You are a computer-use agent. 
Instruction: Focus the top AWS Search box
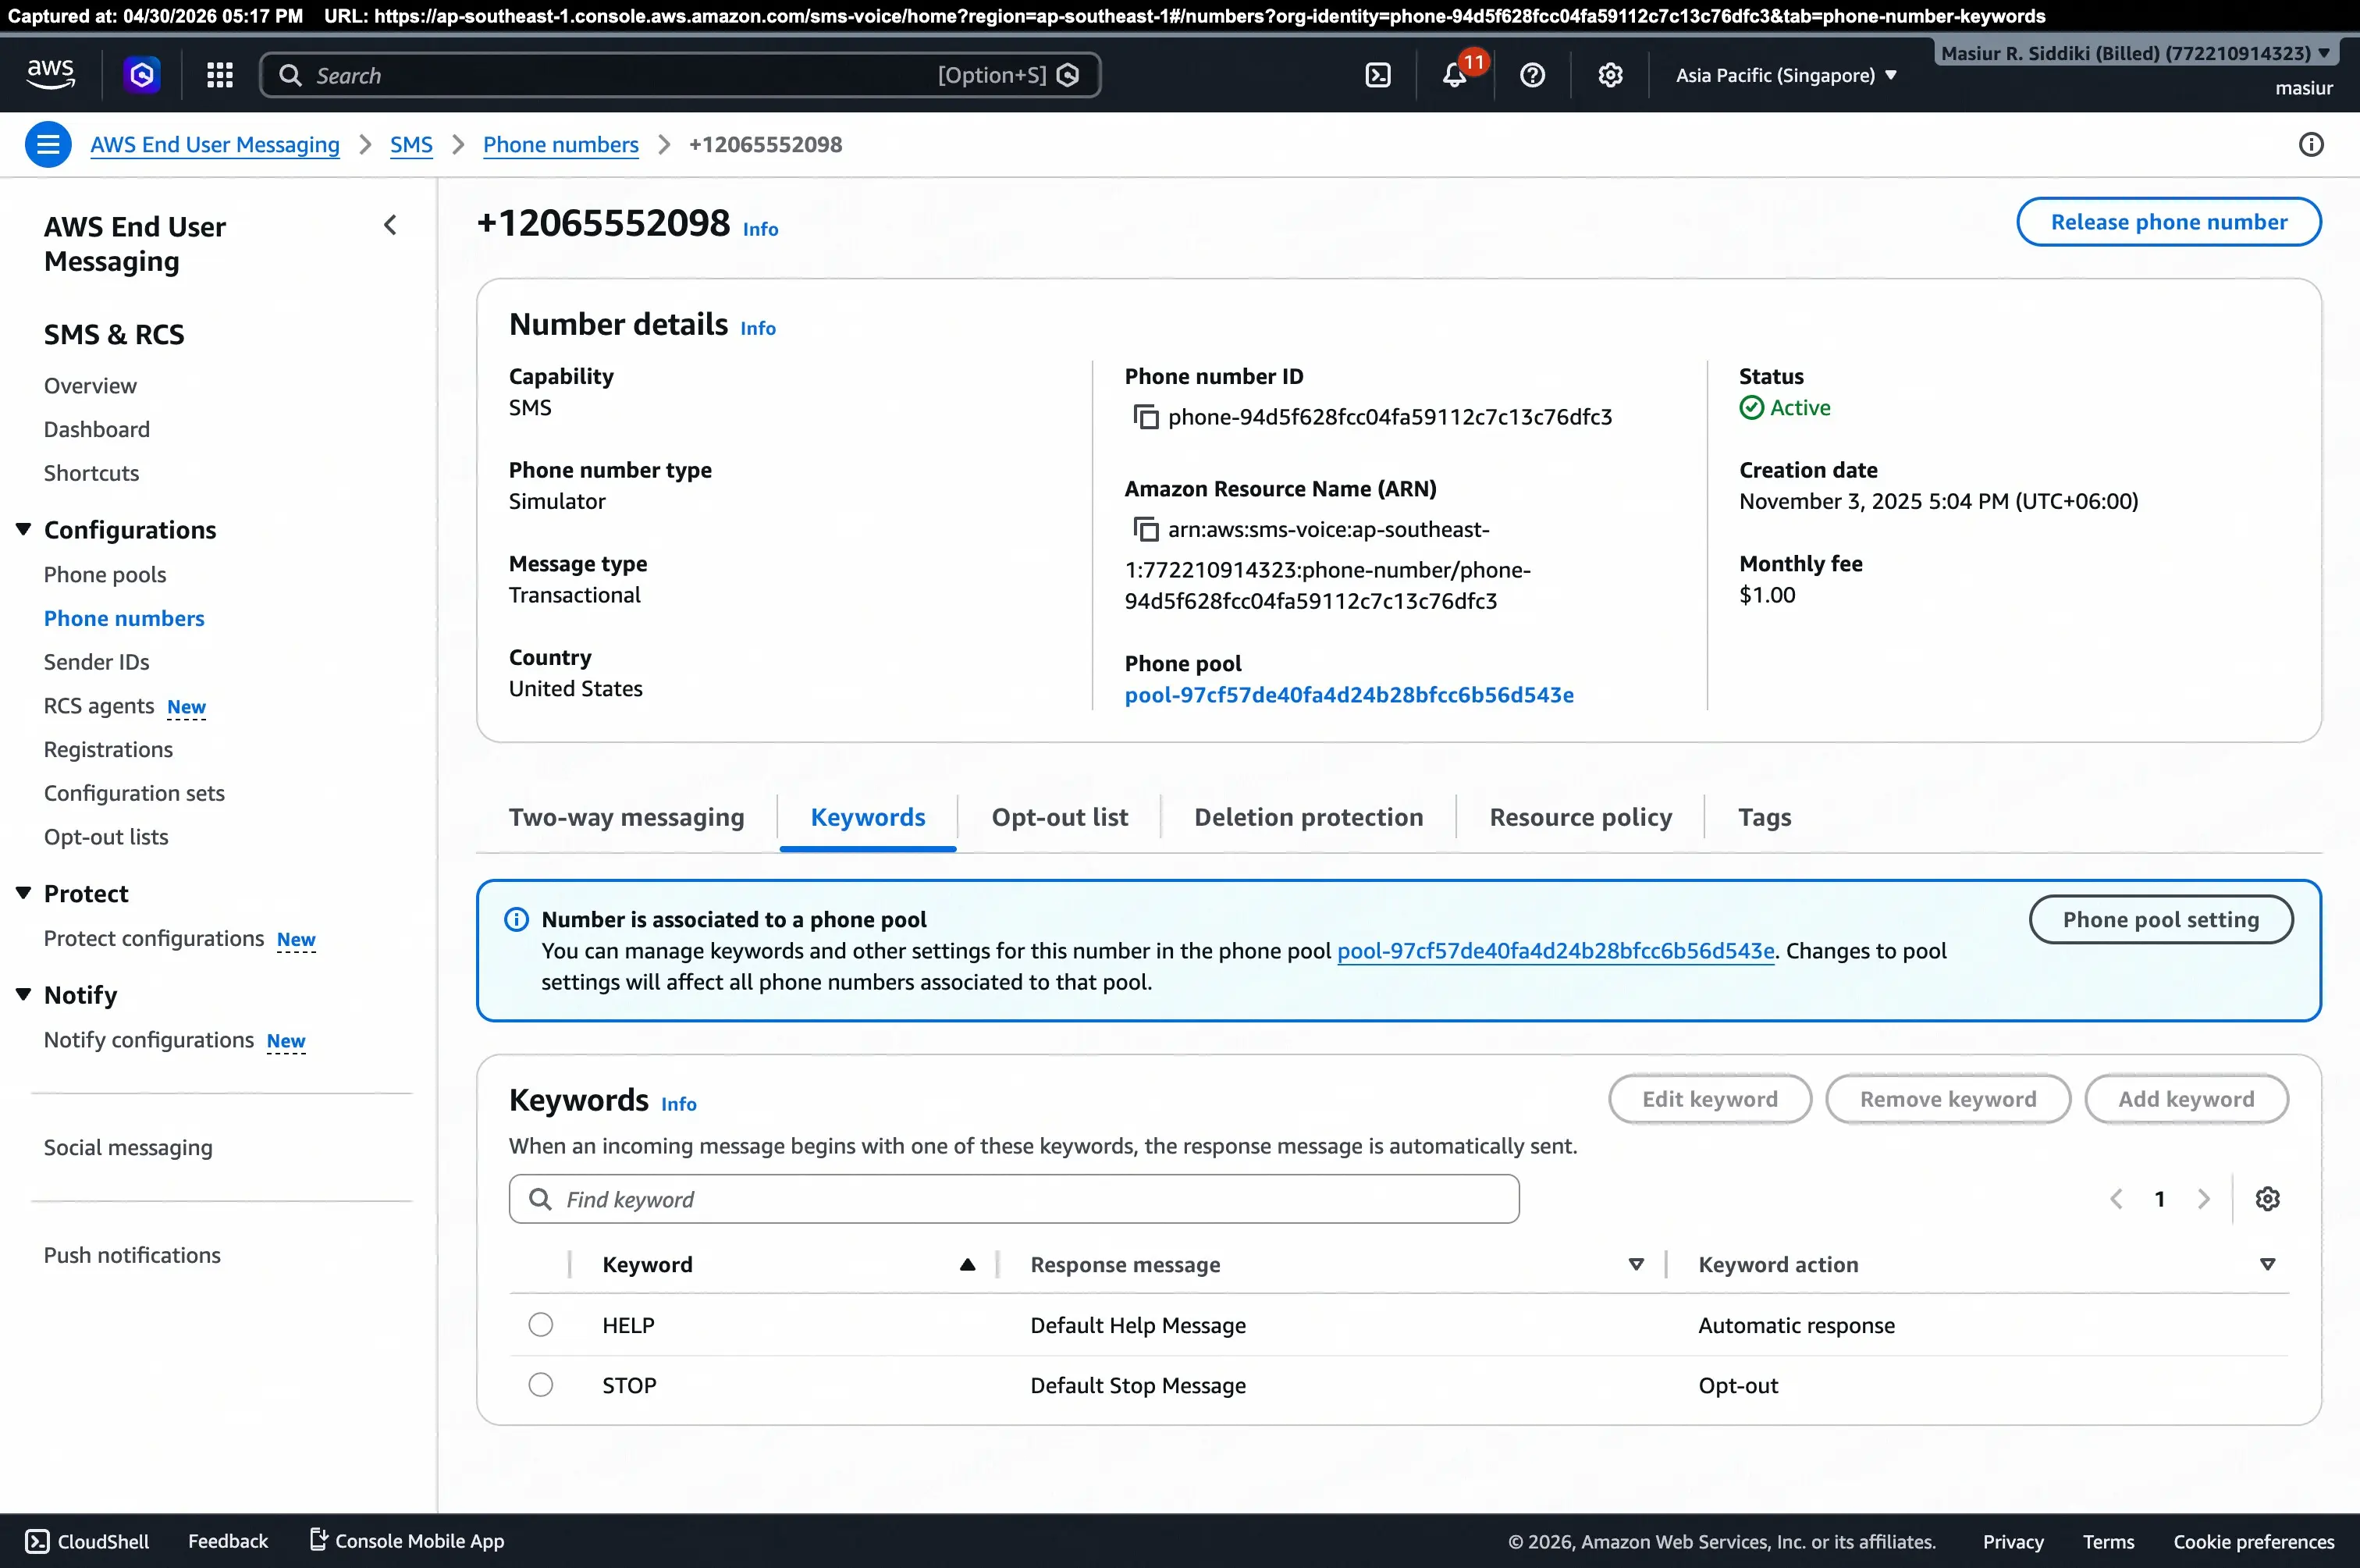[x=680, y=75]
